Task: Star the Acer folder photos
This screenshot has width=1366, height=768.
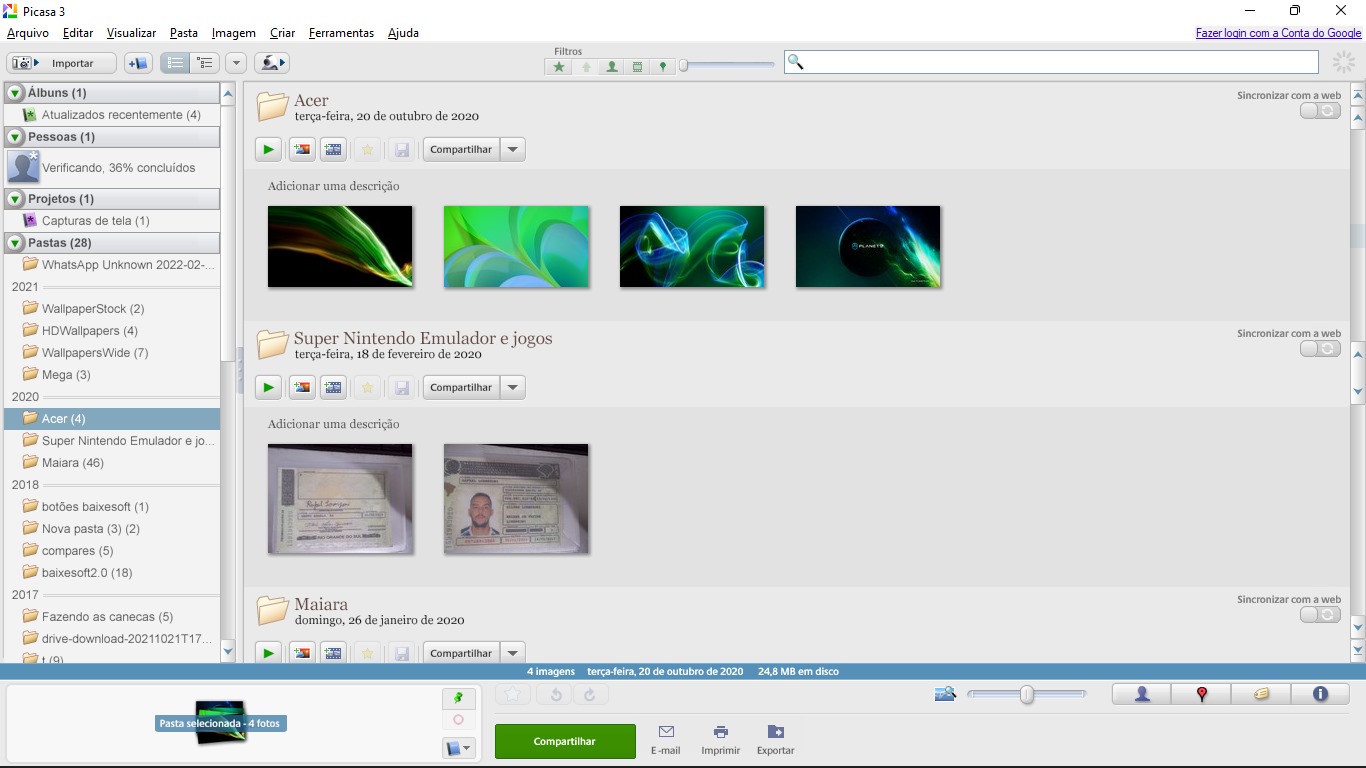Action: click(367, 149)
